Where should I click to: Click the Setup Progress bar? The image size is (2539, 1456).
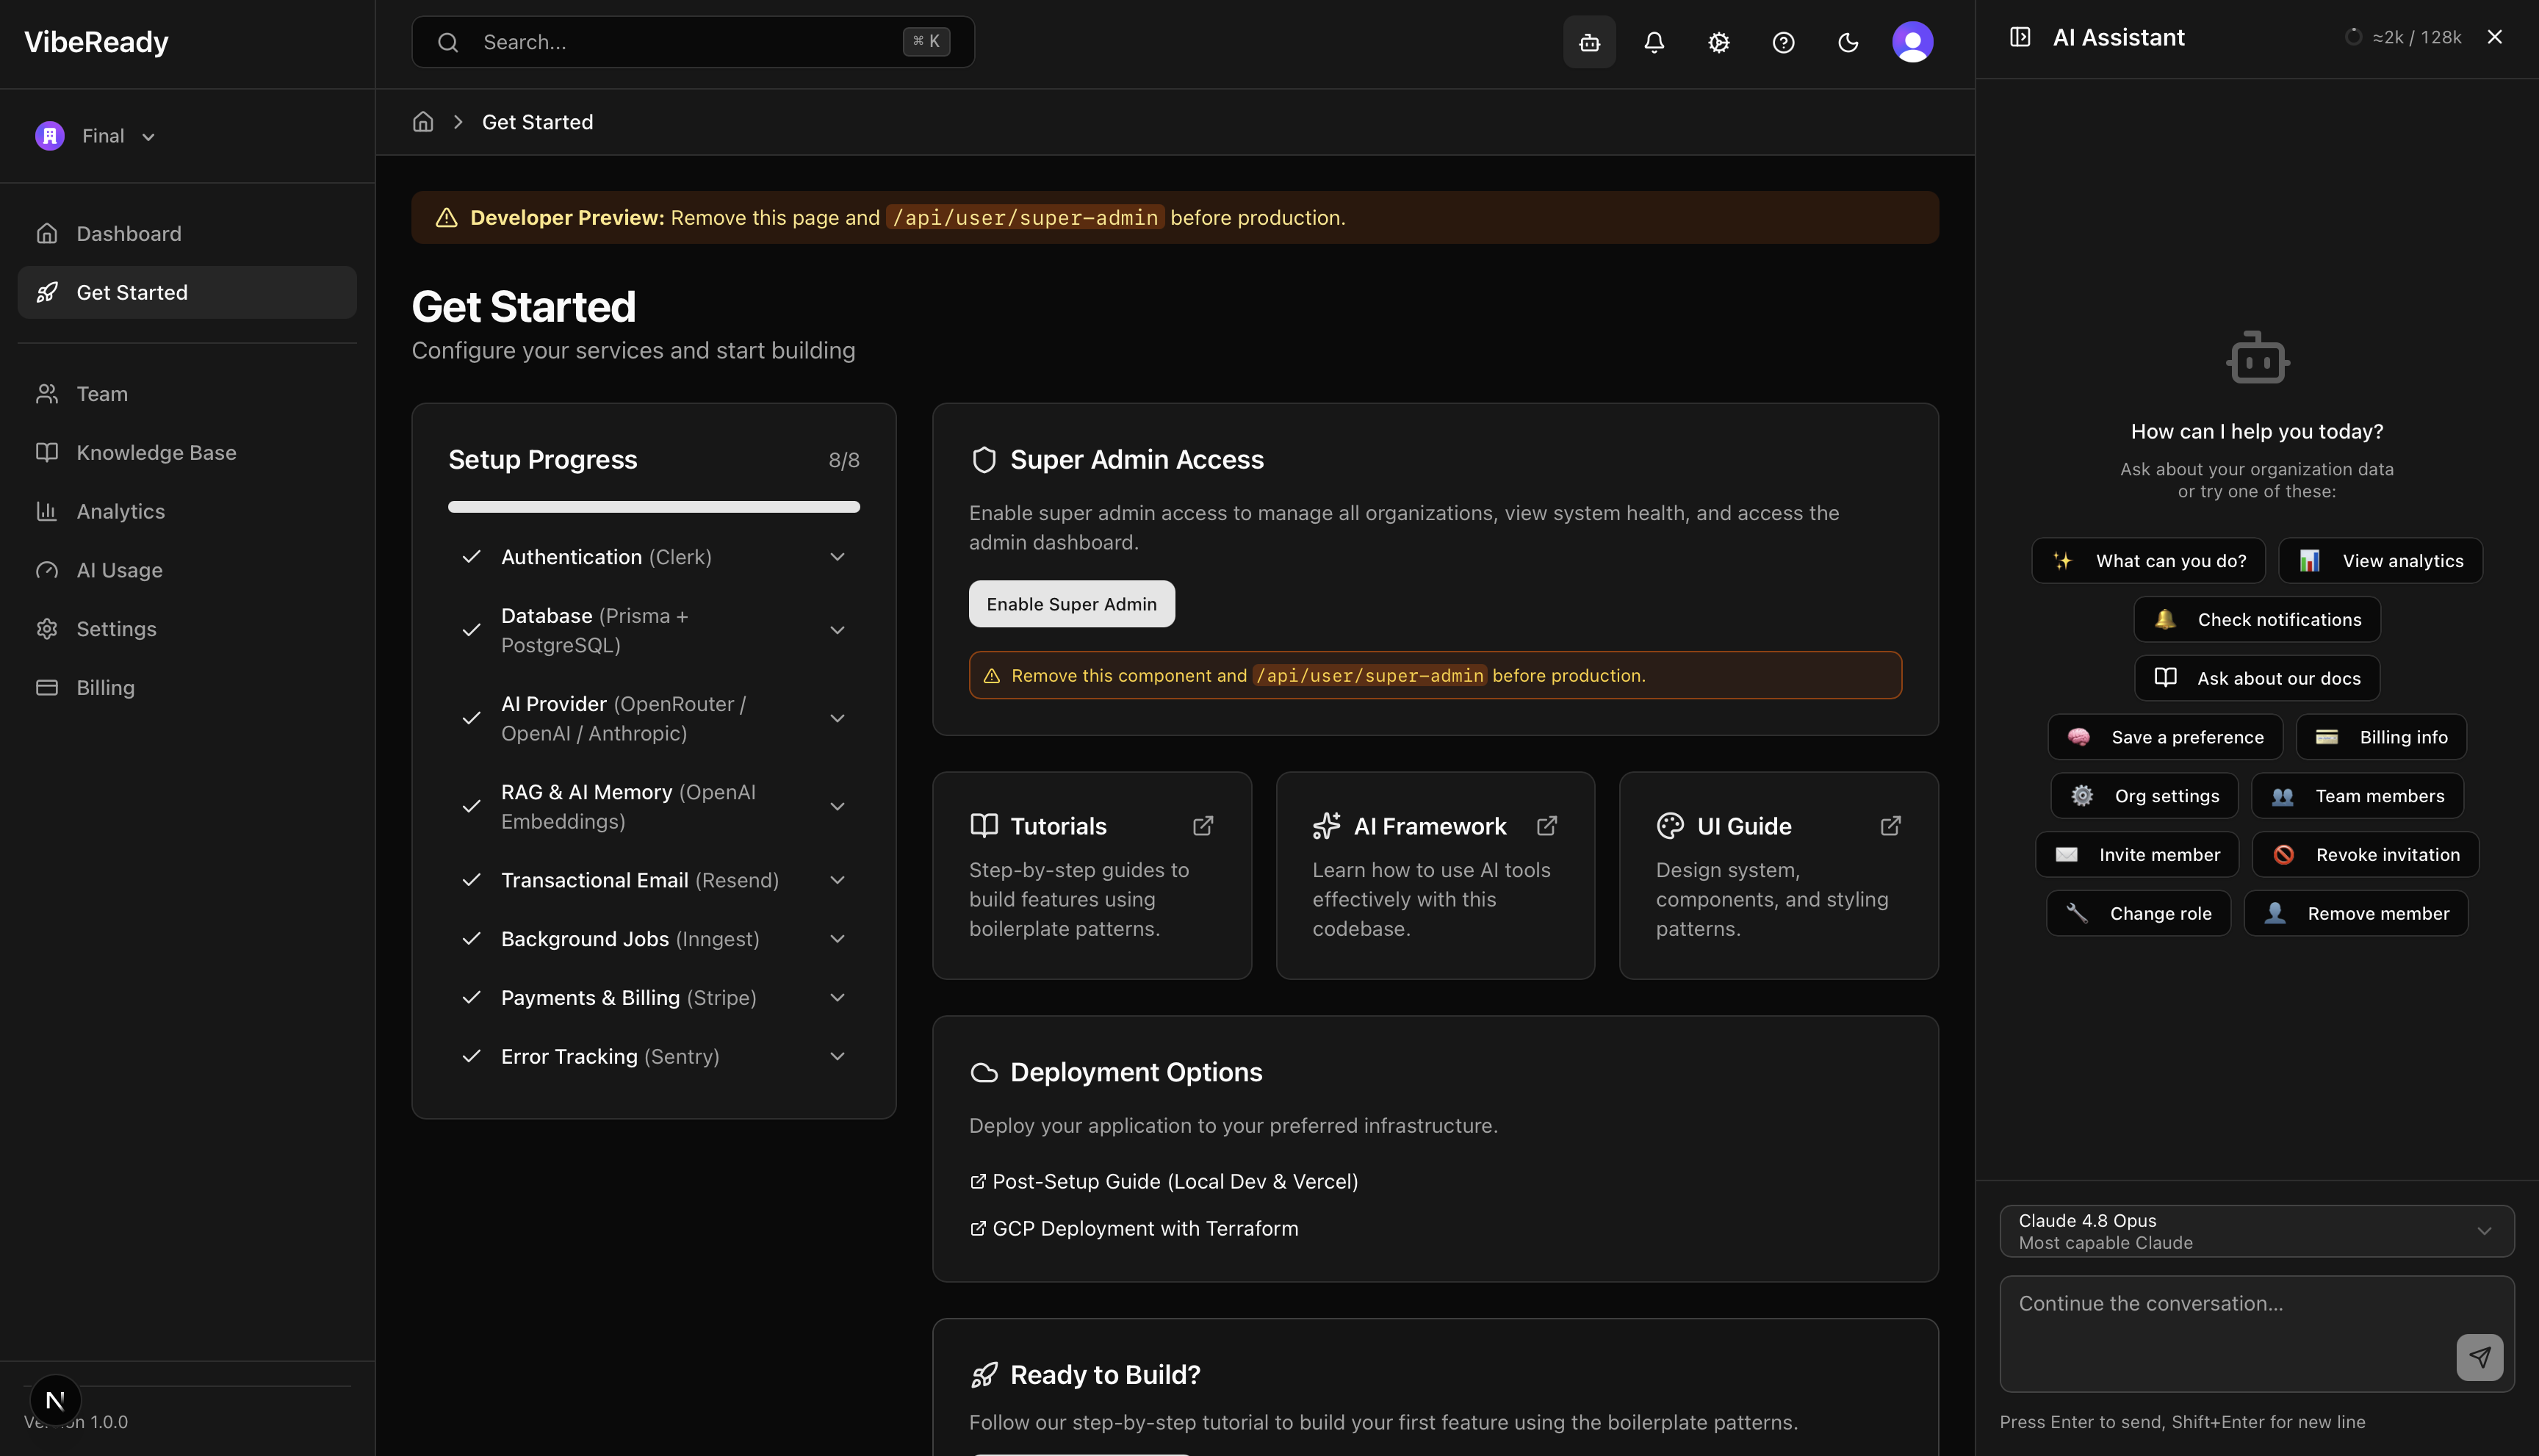click(x=653, y=507)
